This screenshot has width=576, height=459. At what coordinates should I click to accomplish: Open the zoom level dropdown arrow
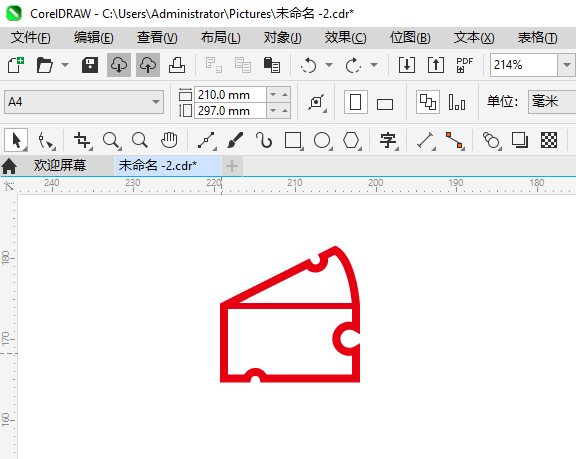566,65
